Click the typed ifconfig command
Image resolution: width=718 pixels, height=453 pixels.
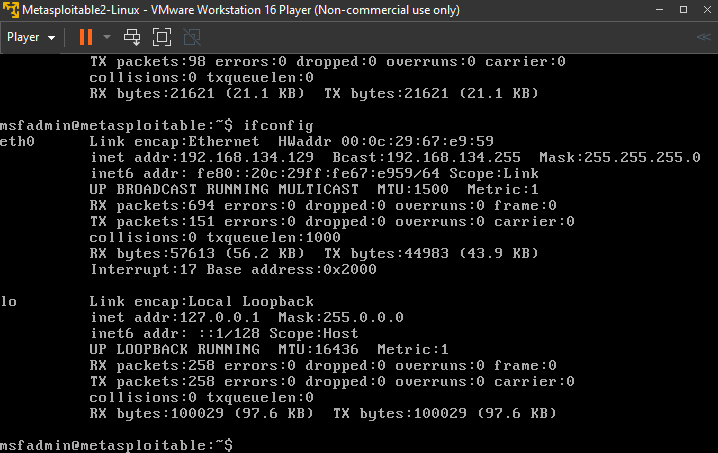pyautogui.click(x=277, y=125)
